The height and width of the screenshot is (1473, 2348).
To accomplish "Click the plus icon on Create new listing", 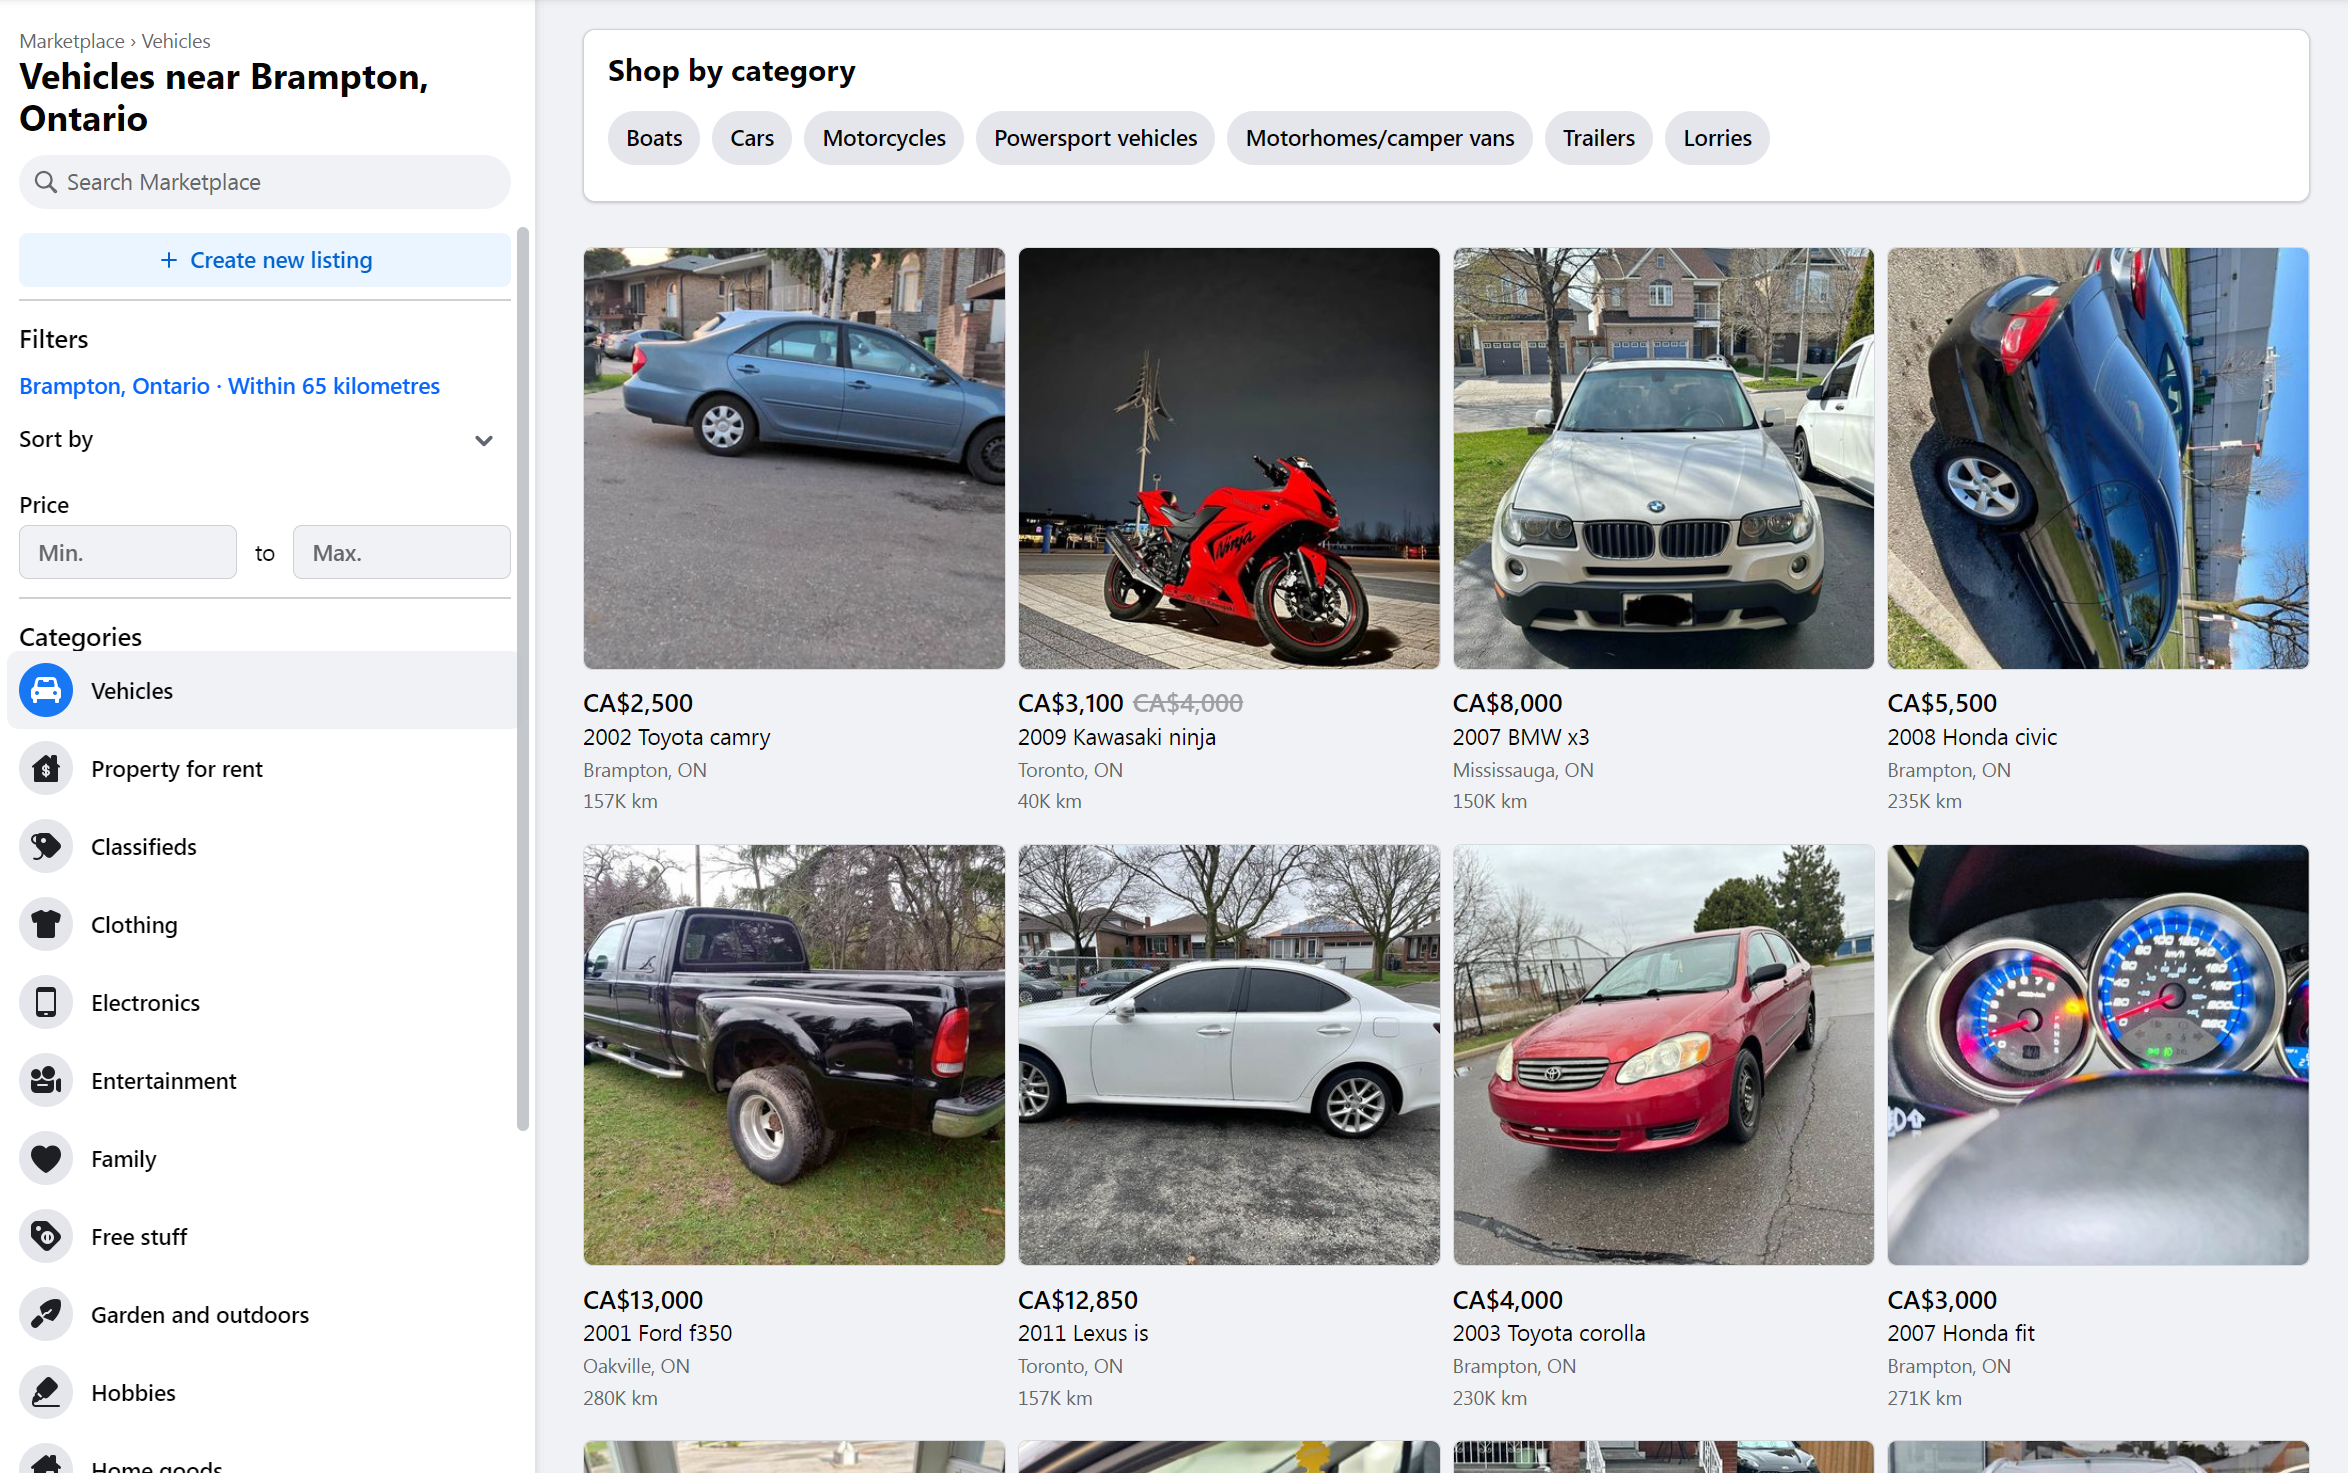I will point(169,260).
